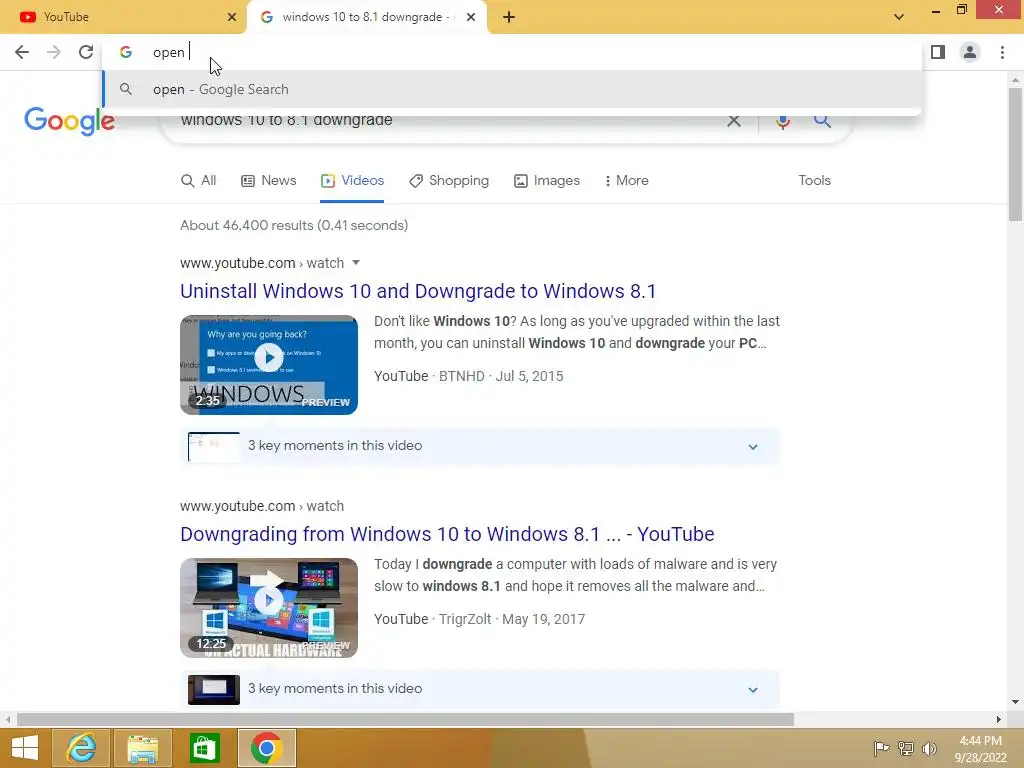Open the Windows Store taskbar icon
The image size is (1024, 768).
click(x=204, y=748)
